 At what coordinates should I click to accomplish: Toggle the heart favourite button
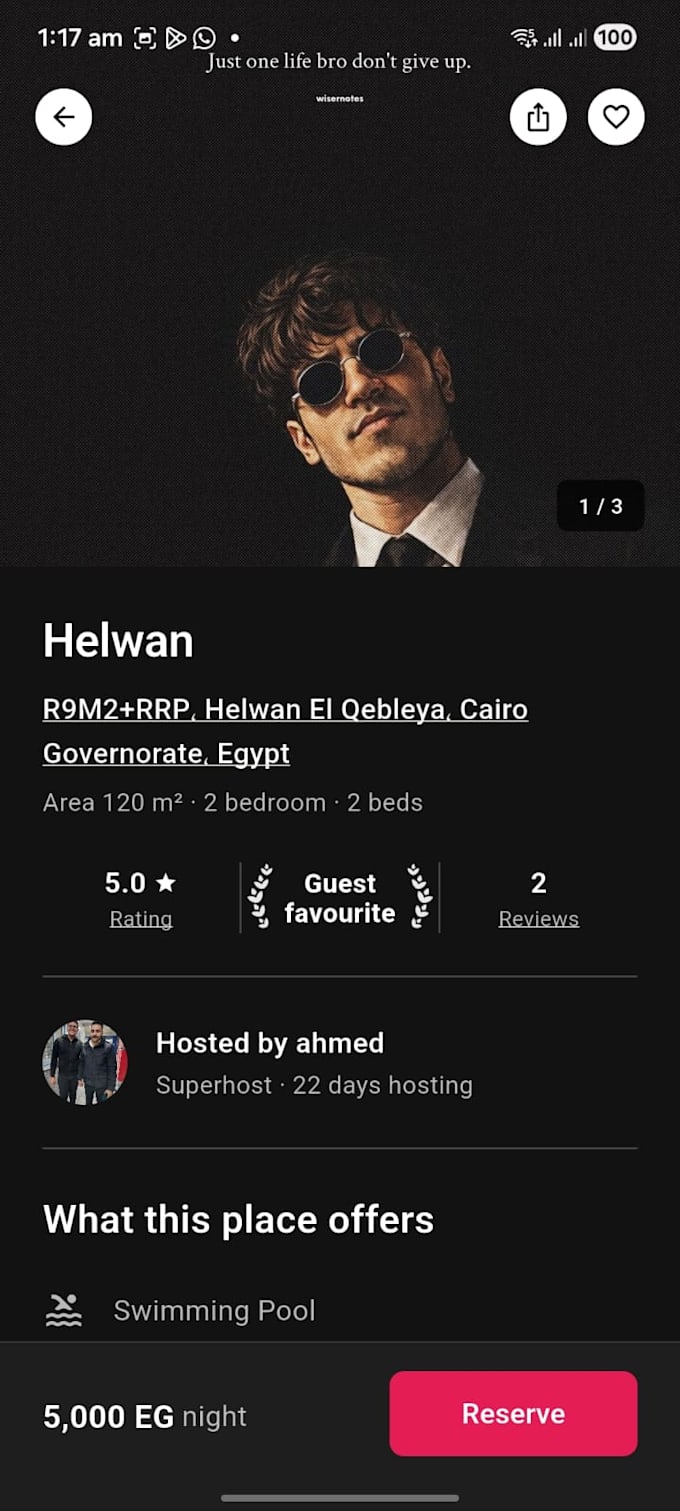pyautogui.click(x=616, y=117)
